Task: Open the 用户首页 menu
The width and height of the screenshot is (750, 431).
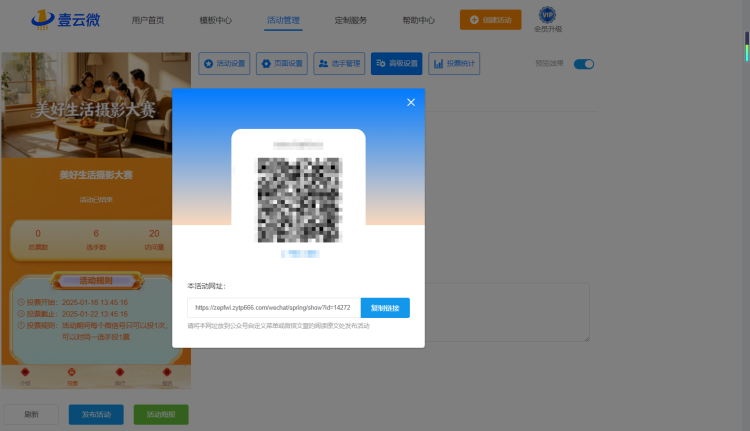Action: 148,20
